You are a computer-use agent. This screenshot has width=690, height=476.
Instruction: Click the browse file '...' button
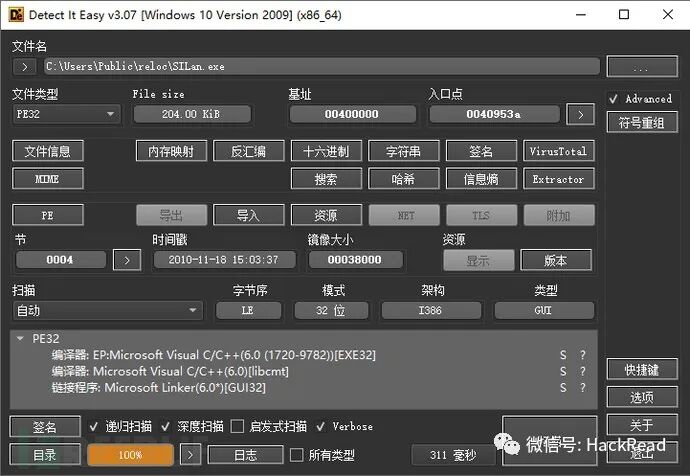coord(642,67)
